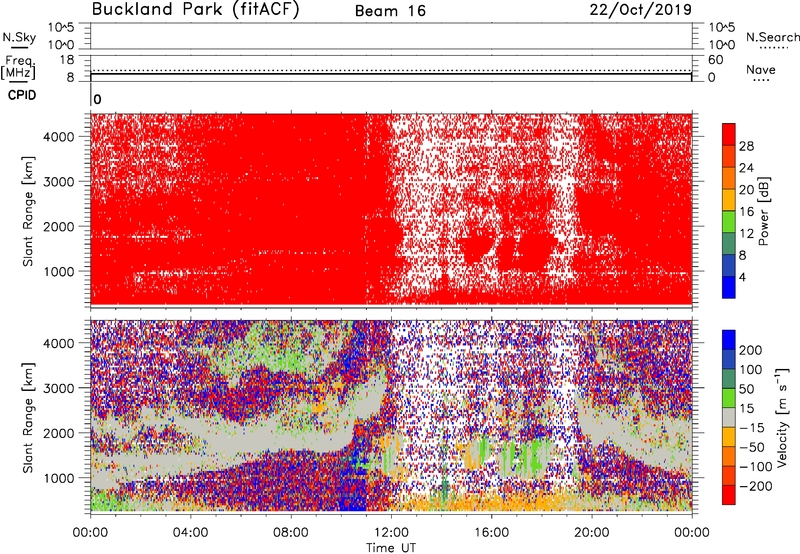This screenshot has height=554, width=800.
Task: Click the dotted line sample under N.Search
Action: pos(773,48)
